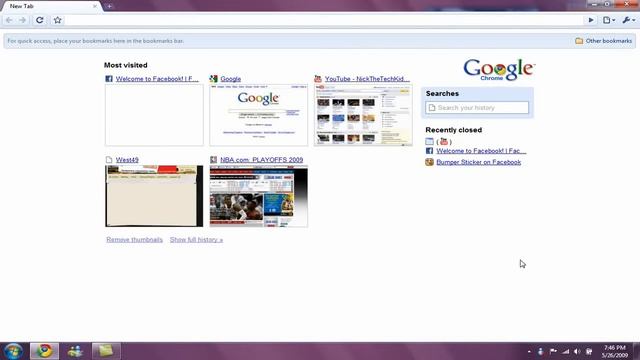Open the YouTube - NickTheTechKid link
Viewport: 640px width, 360px height.
[367, 79]
